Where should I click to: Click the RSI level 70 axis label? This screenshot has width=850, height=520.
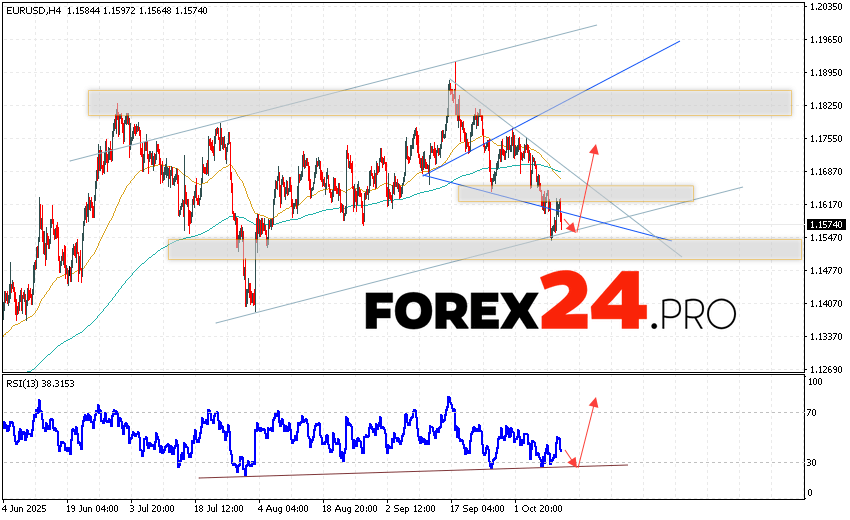coord(816,412)
